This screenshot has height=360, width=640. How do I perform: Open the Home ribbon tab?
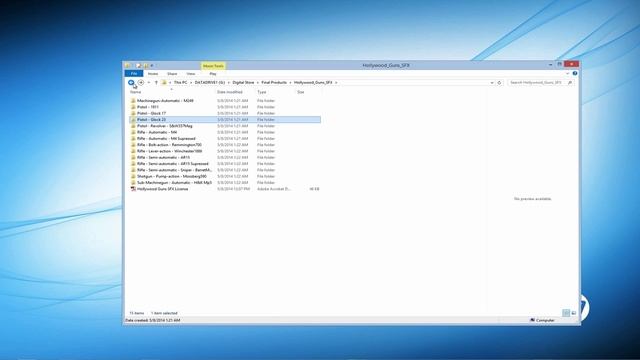[153, 74]
